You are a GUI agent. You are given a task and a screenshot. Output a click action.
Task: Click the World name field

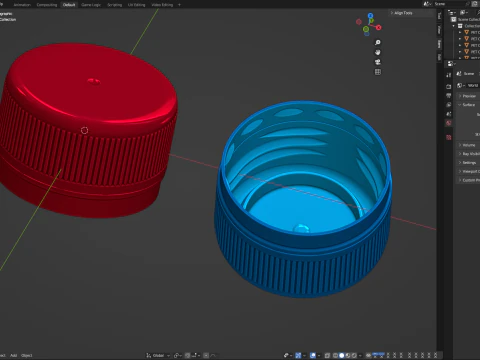(473, 85)
